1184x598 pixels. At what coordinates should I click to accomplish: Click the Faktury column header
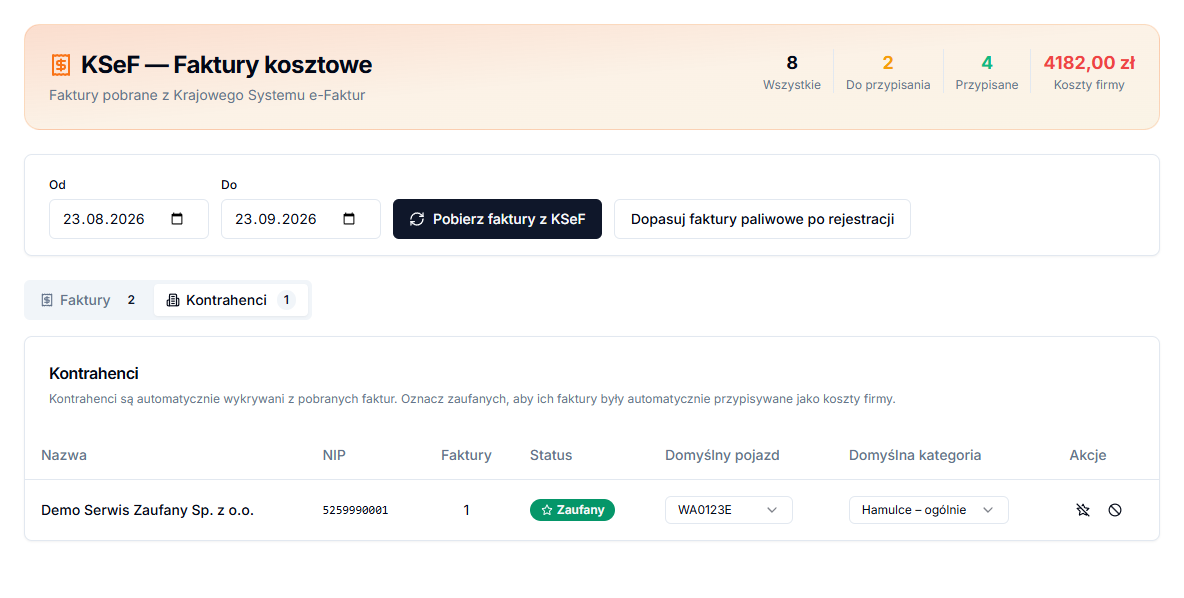point(466,455)
